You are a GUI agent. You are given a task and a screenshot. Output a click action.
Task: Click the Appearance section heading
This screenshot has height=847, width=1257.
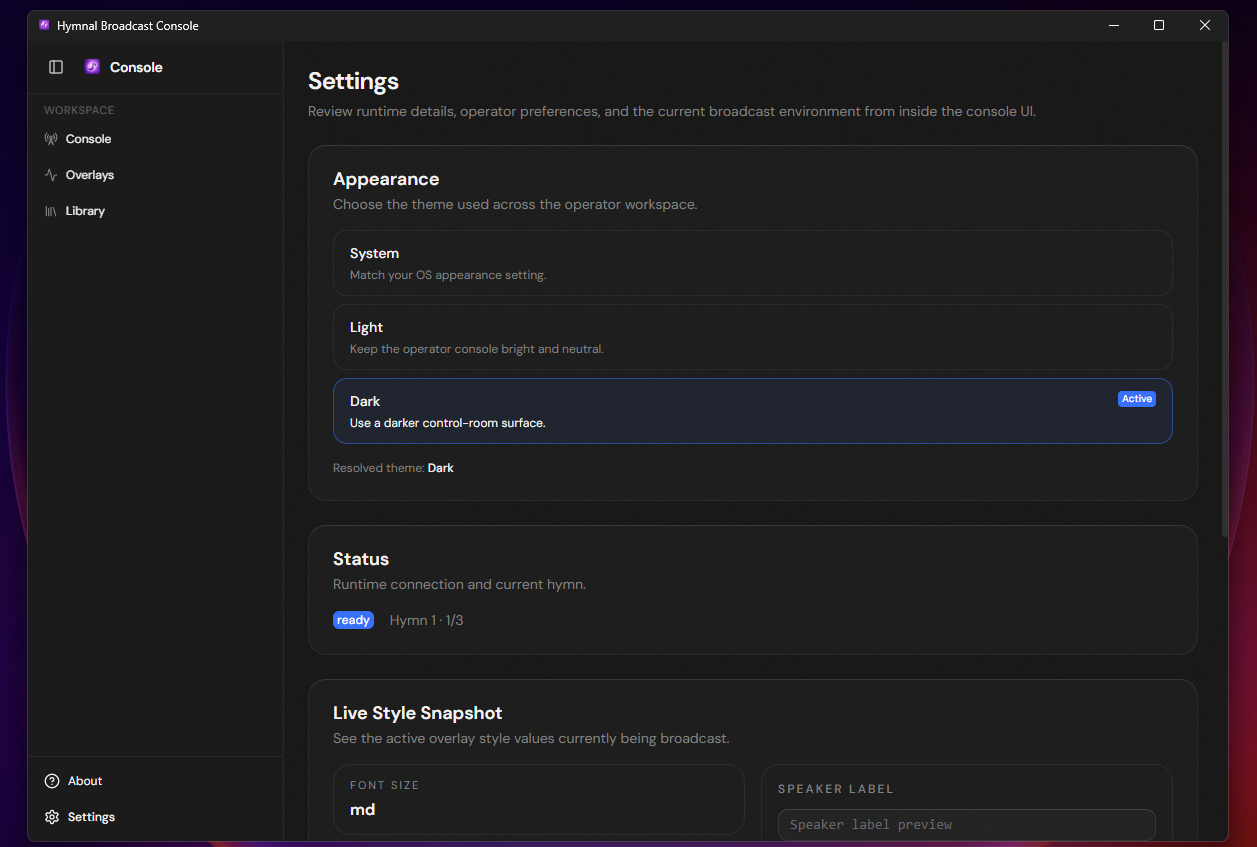pos(386,179)
